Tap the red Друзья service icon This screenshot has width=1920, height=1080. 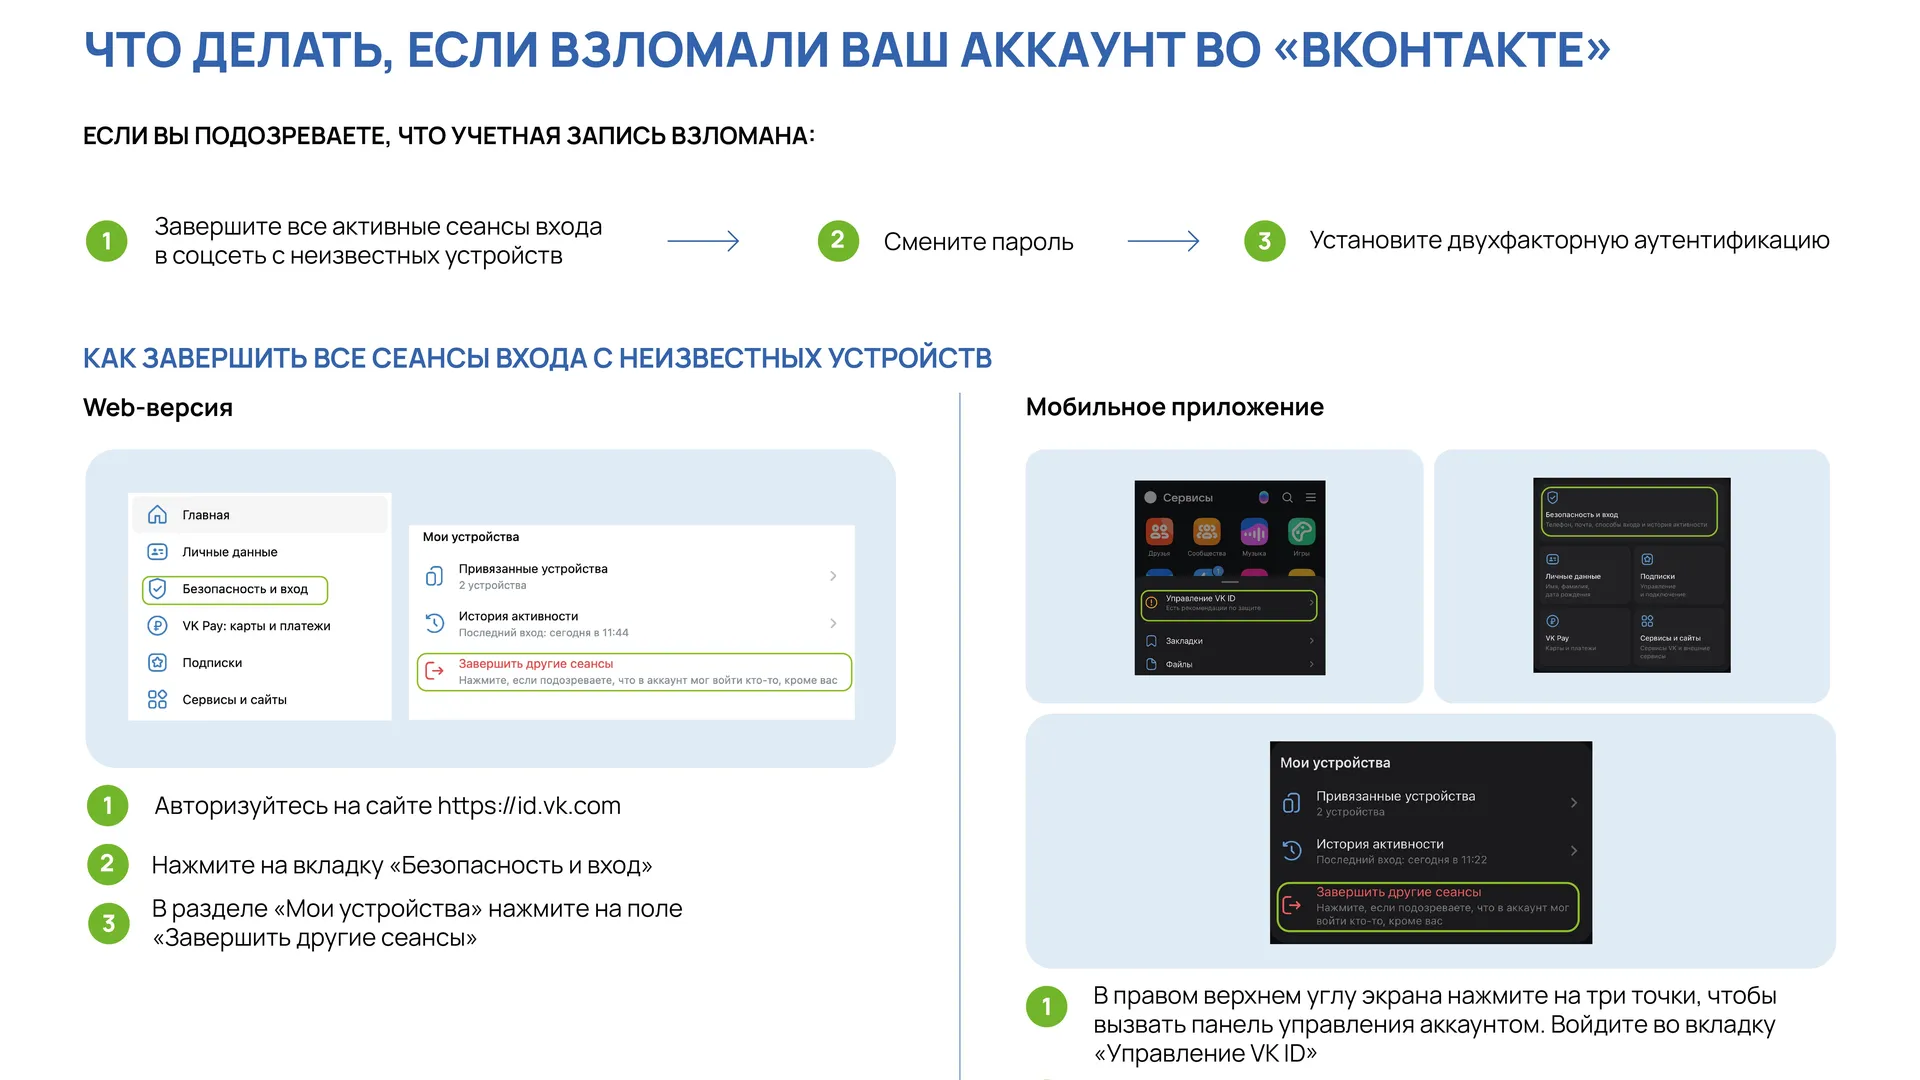[1159, 531]
